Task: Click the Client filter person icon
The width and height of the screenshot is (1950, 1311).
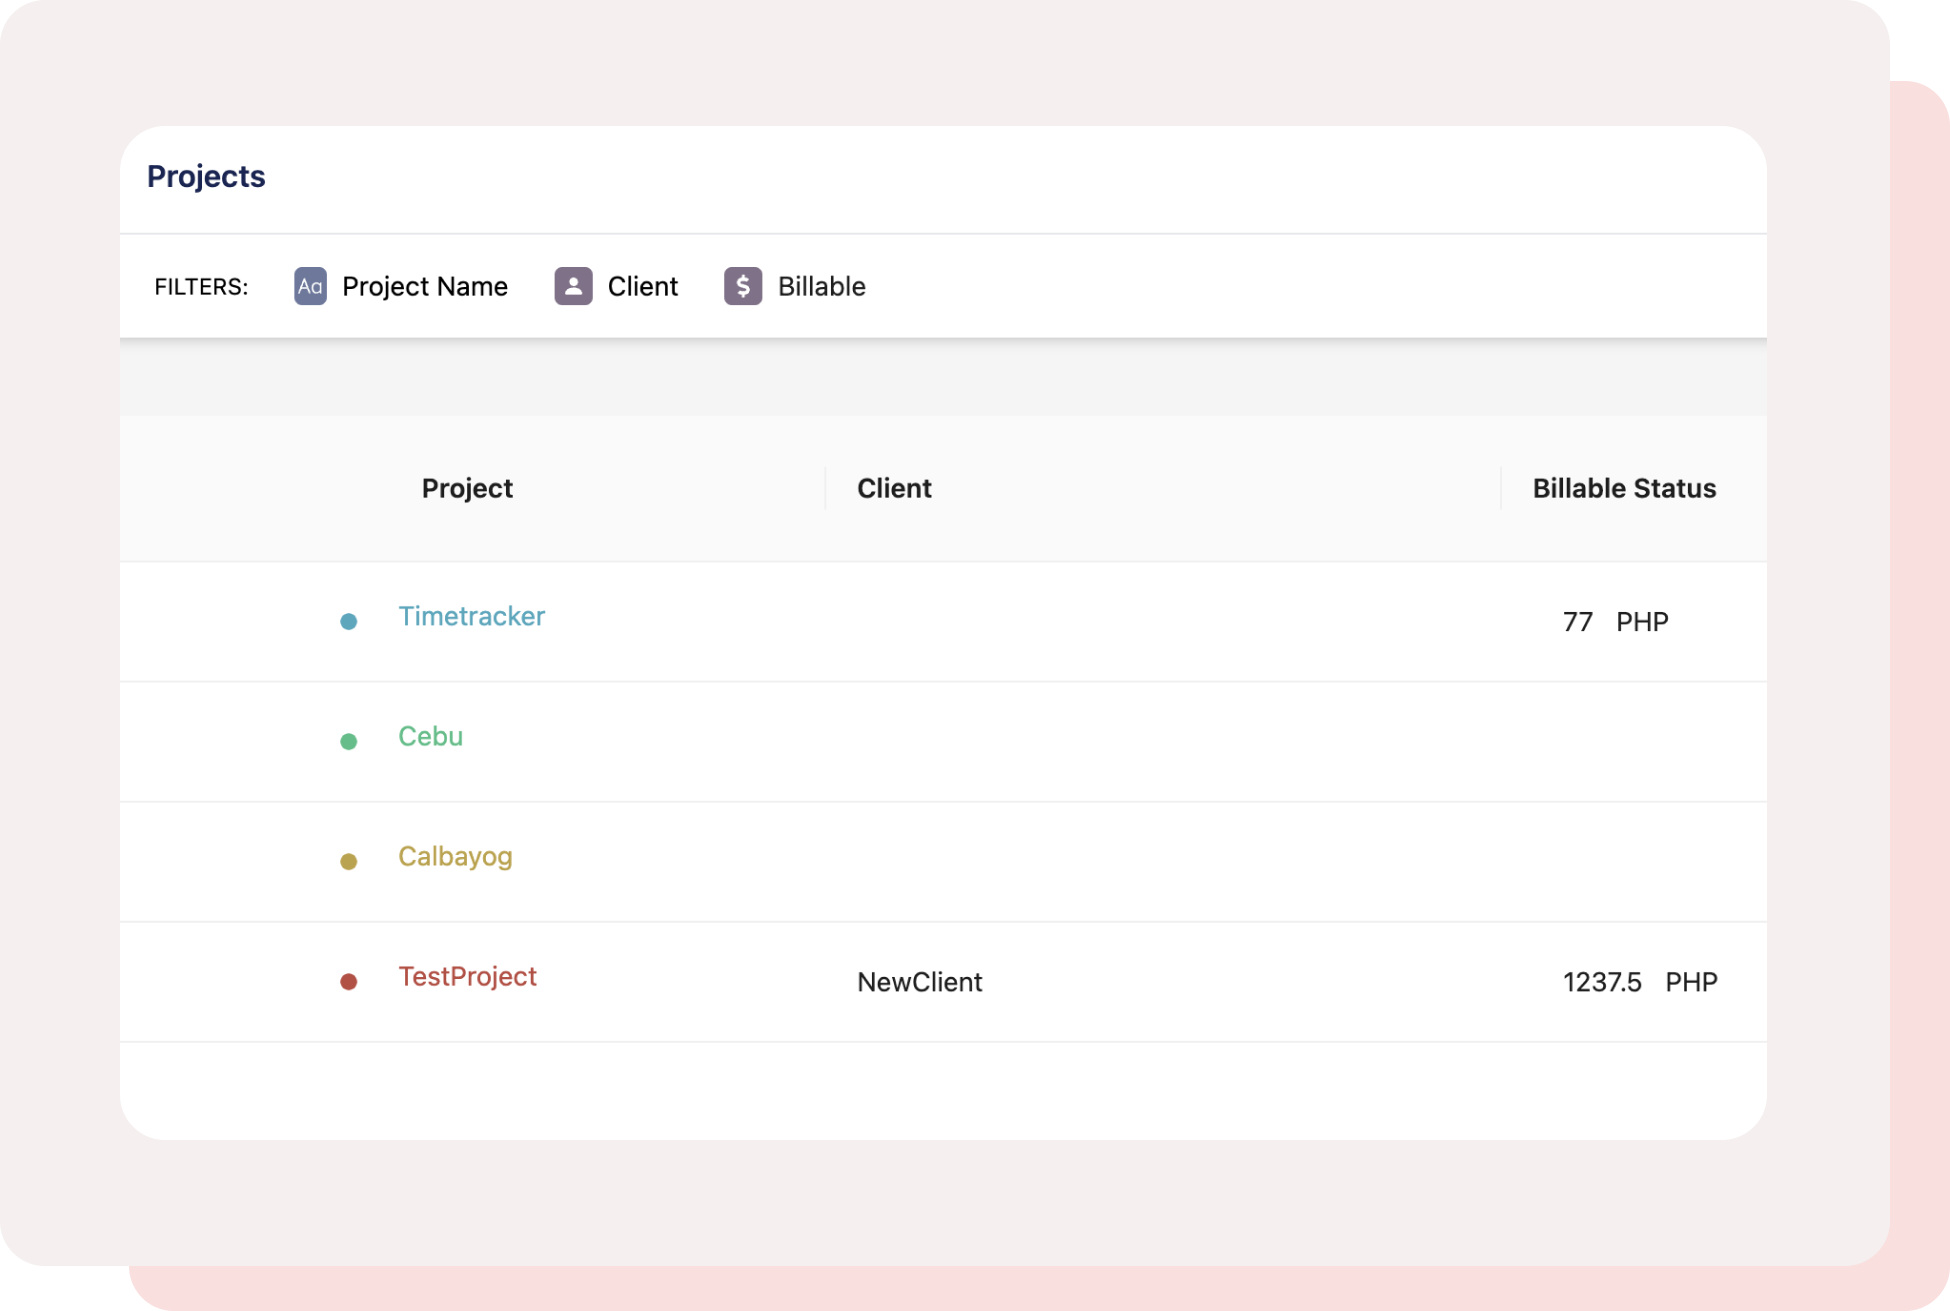Action: tap(573, 286)
